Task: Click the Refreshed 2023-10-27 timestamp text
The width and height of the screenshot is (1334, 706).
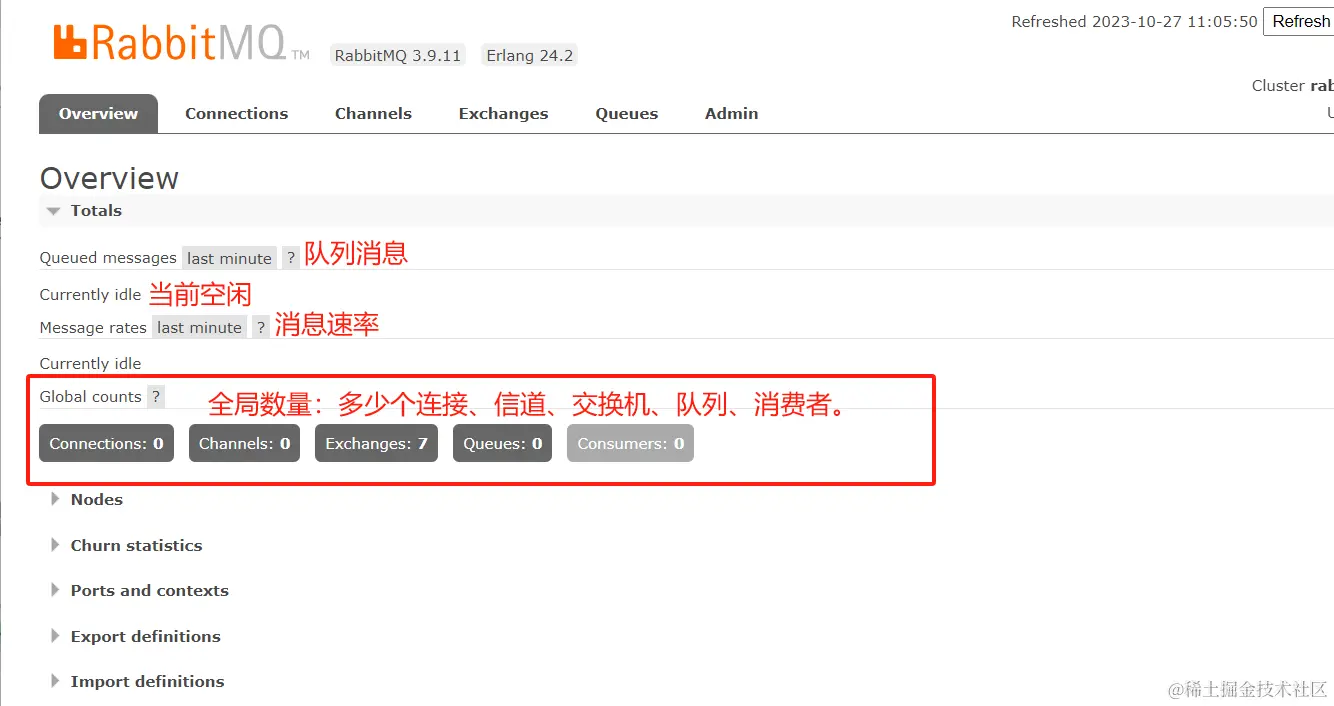Action: [1134, 22]
